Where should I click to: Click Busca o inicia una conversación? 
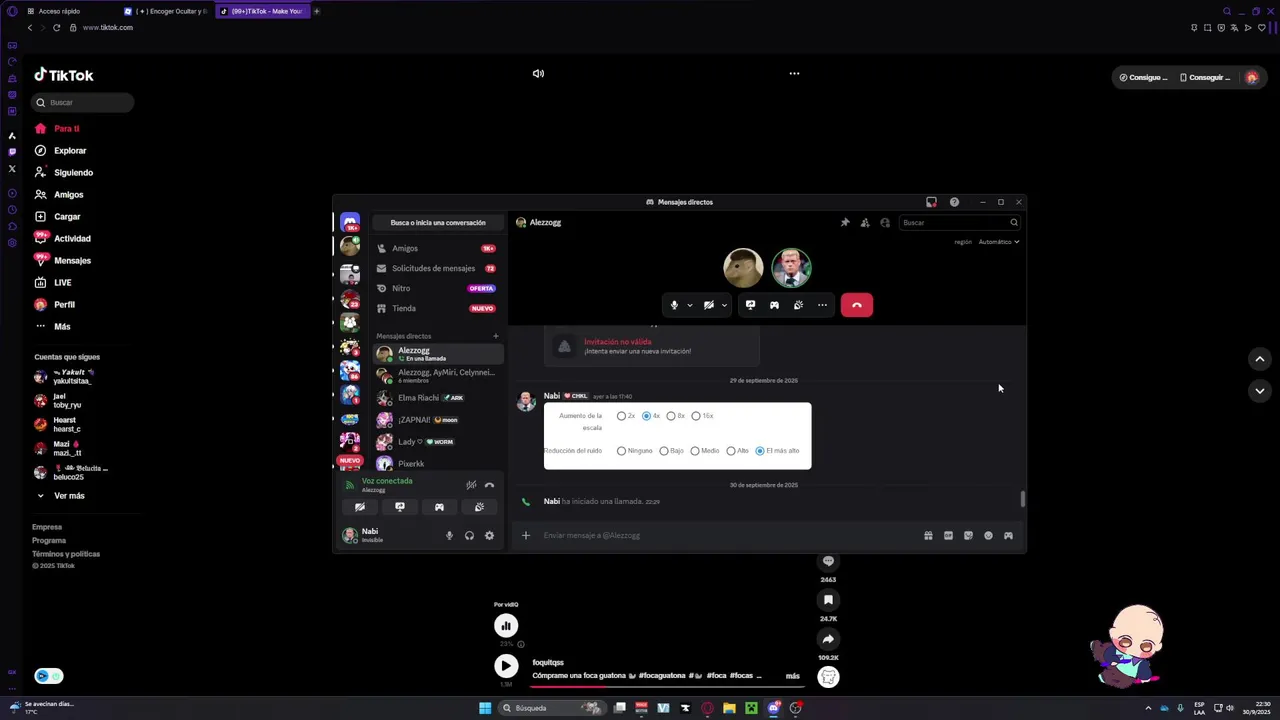[x=438, y=223]
